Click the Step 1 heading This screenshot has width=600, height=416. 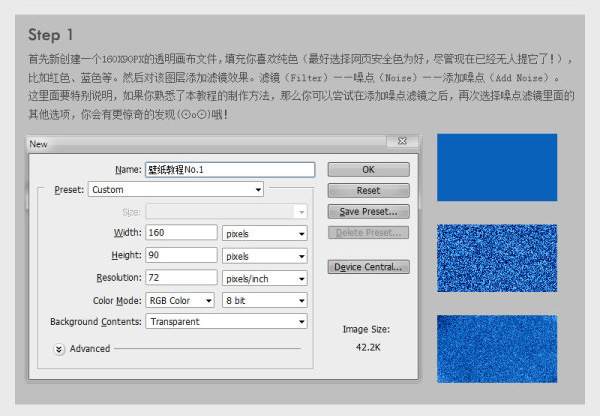tap(50, 35)
